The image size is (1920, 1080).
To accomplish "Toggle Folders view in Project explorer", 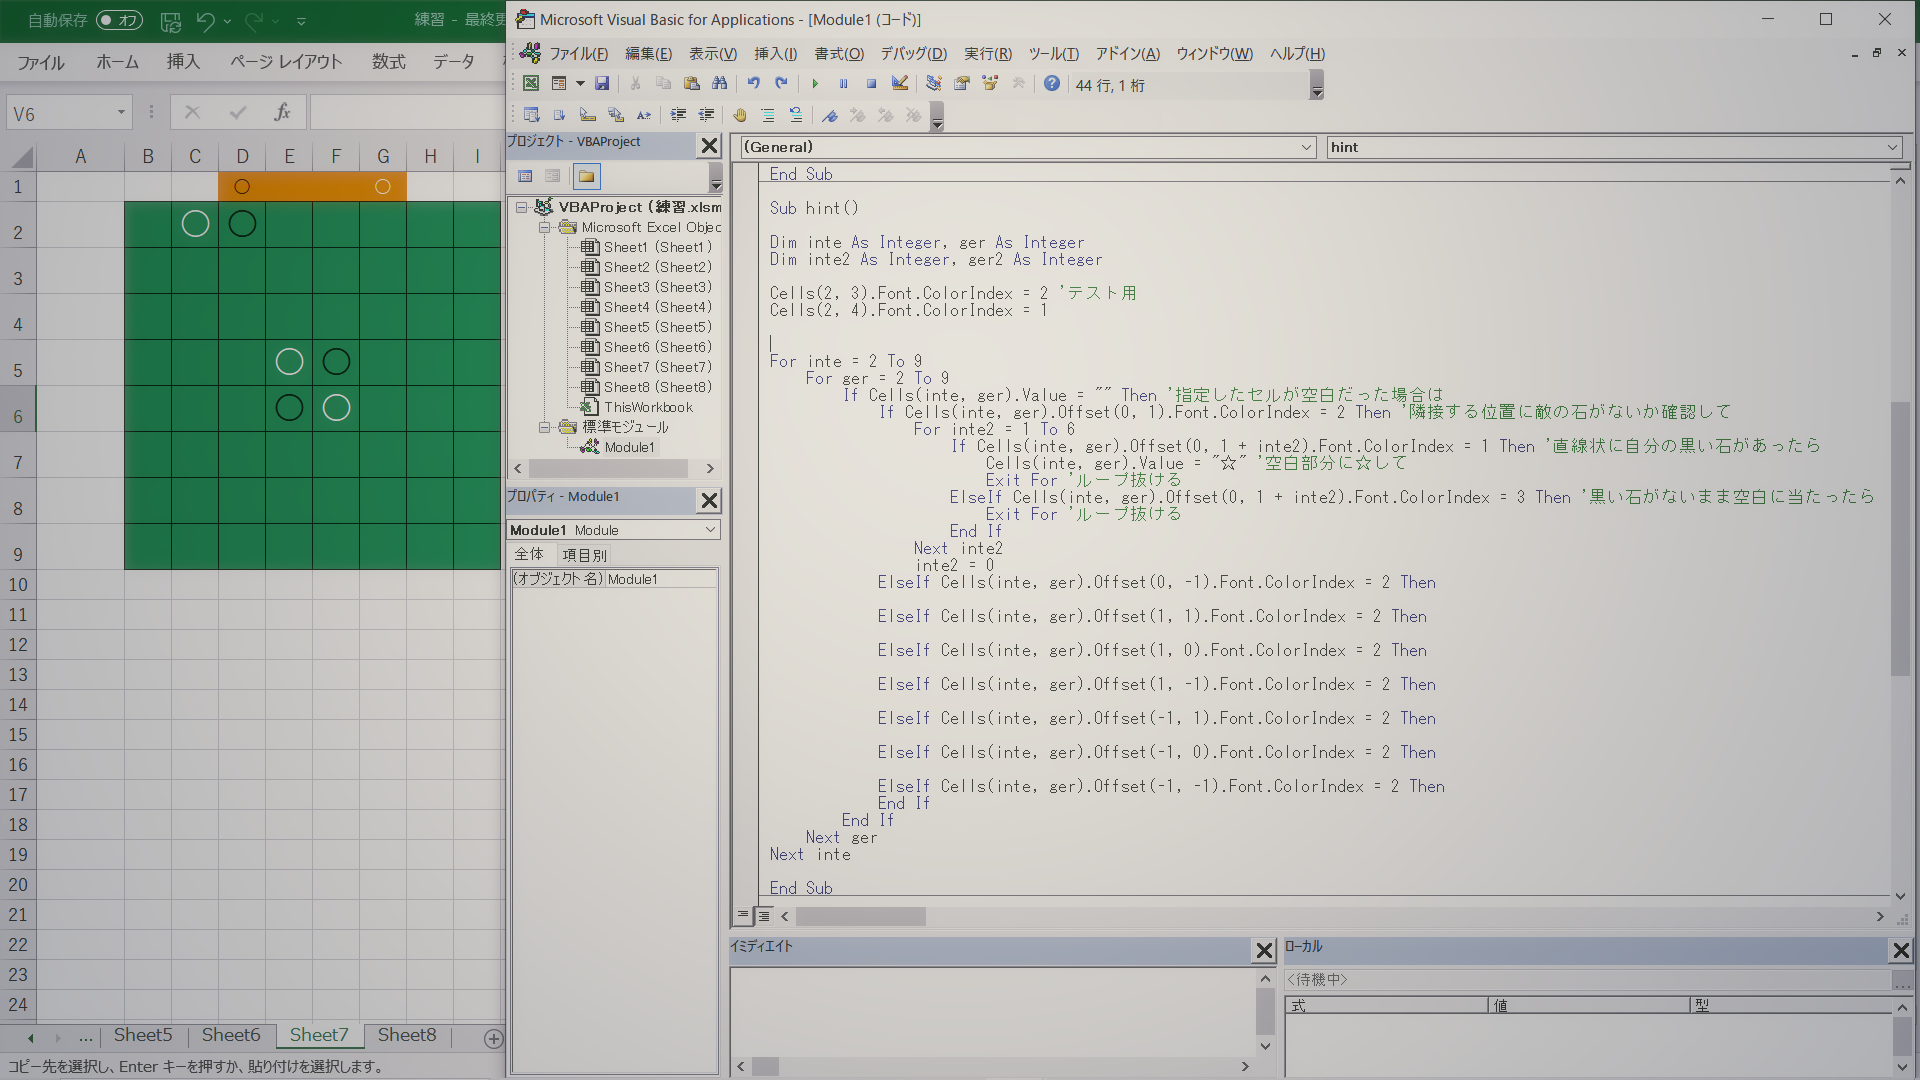I will pos(586,177).
